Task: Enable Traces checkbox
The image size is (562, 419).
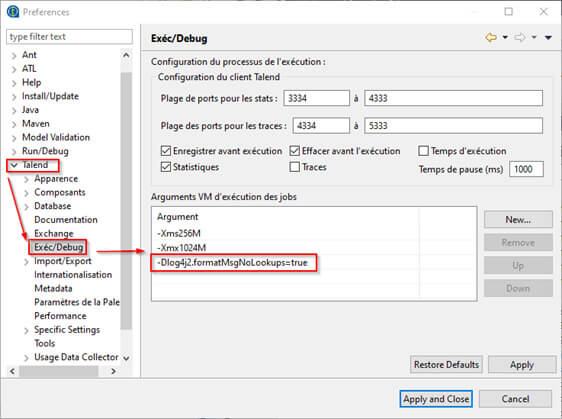Action: [295, 167]
